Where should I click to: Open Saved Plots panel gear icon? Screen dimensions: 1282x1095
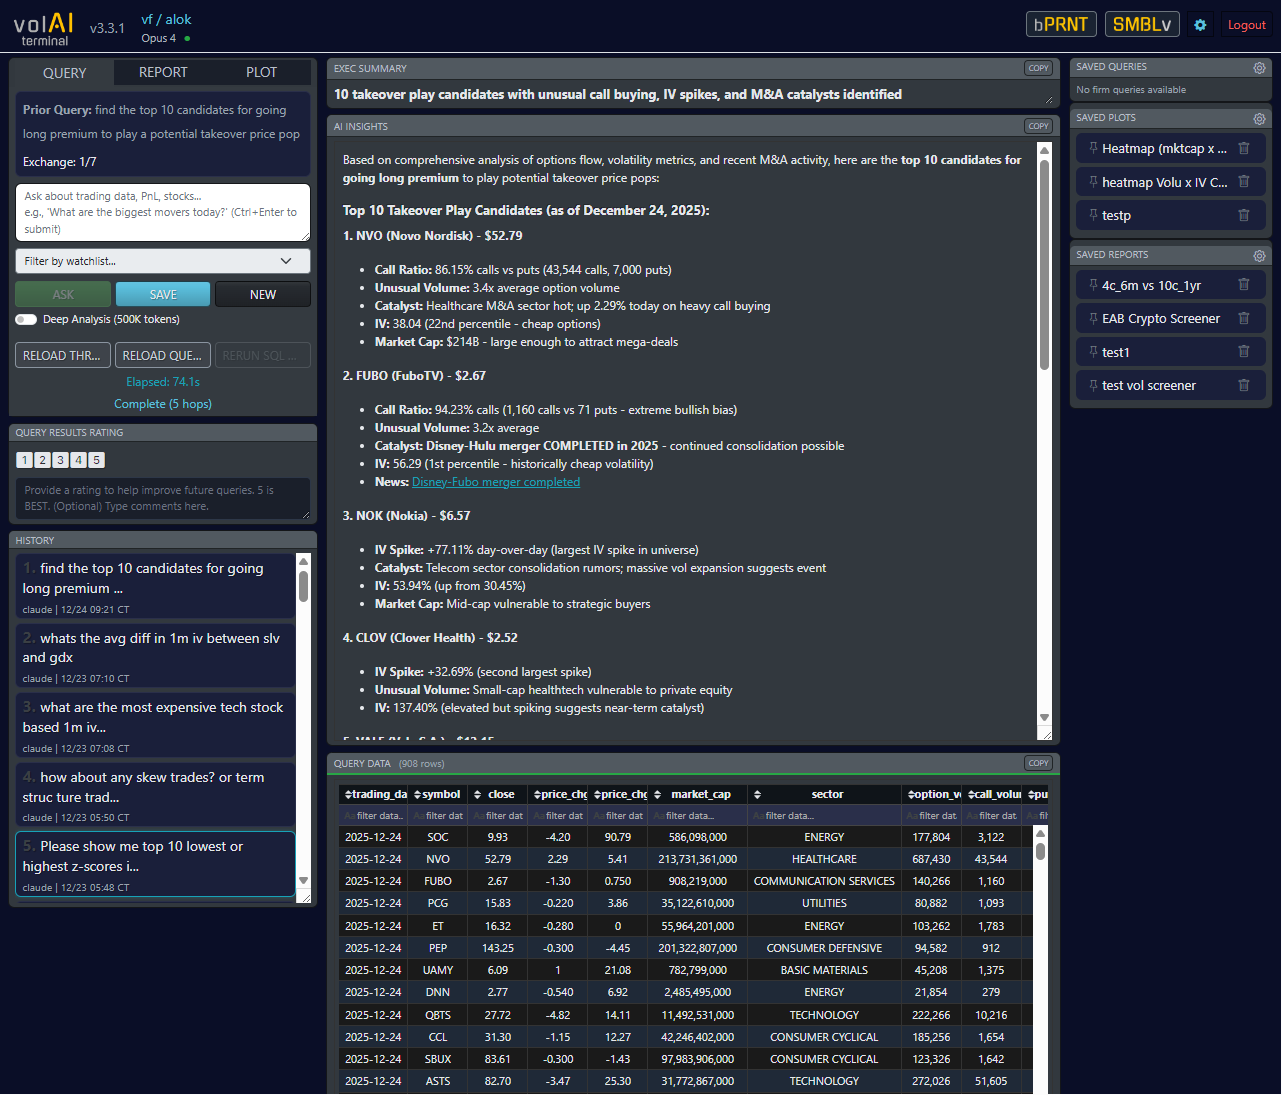[x=1259, y=119]
